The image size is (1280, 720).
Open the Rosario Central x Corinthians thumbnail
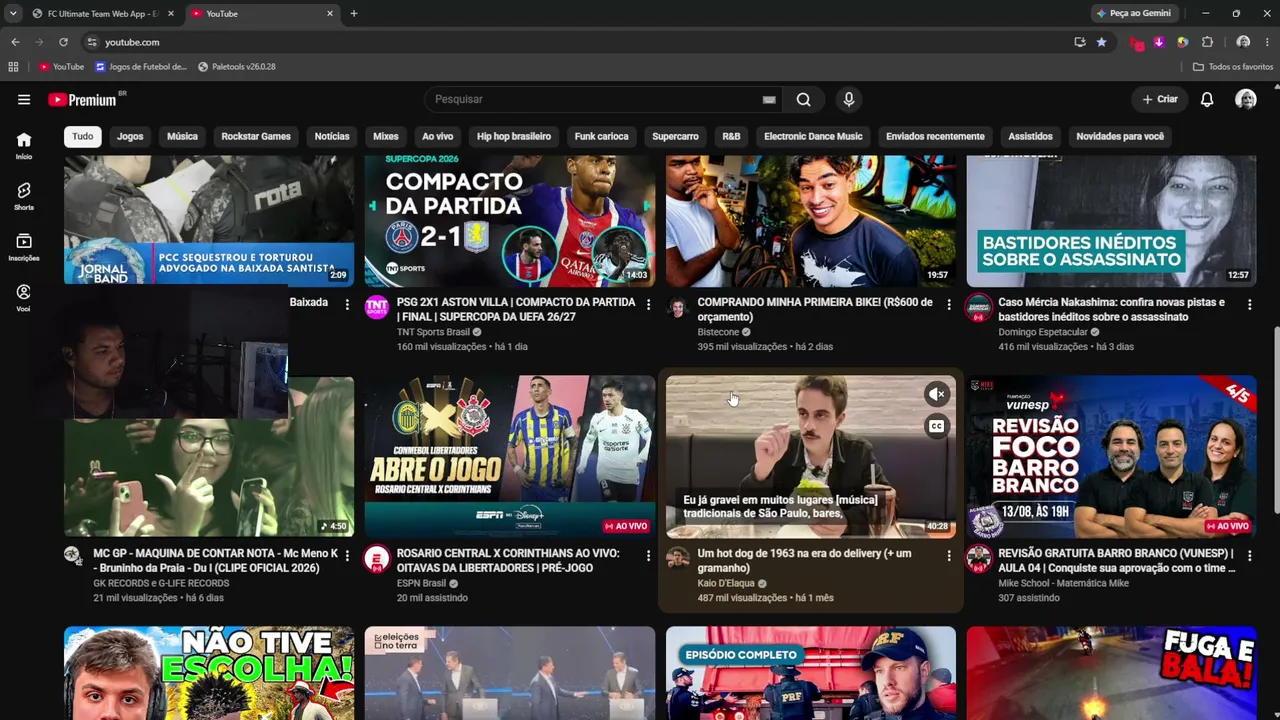point(510,457)
